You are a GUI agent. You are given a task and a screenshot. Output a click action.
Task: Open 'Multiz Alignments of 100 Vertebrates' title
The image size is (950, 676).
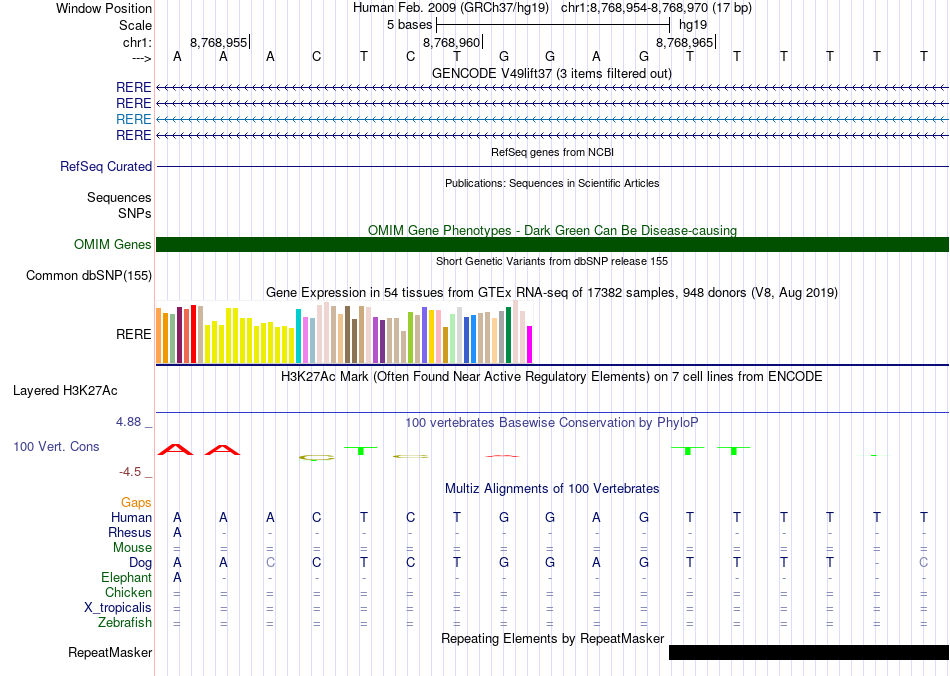pyautogui.click(x=552, y=488)
